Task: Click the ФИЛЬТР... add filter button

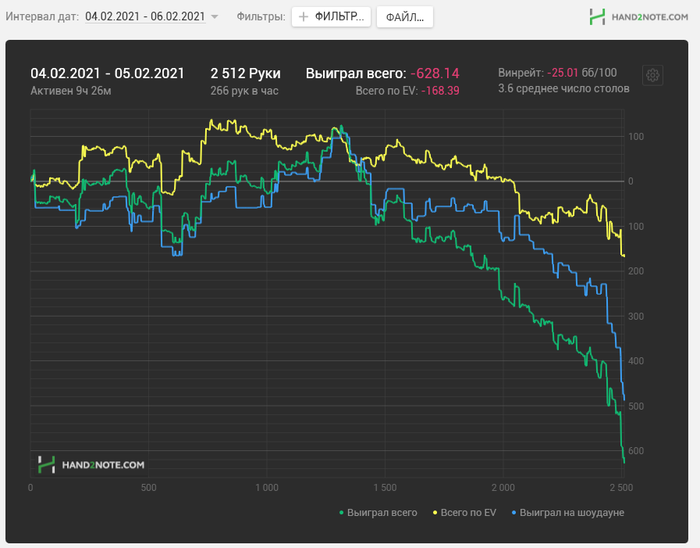Action: [331, 17]
